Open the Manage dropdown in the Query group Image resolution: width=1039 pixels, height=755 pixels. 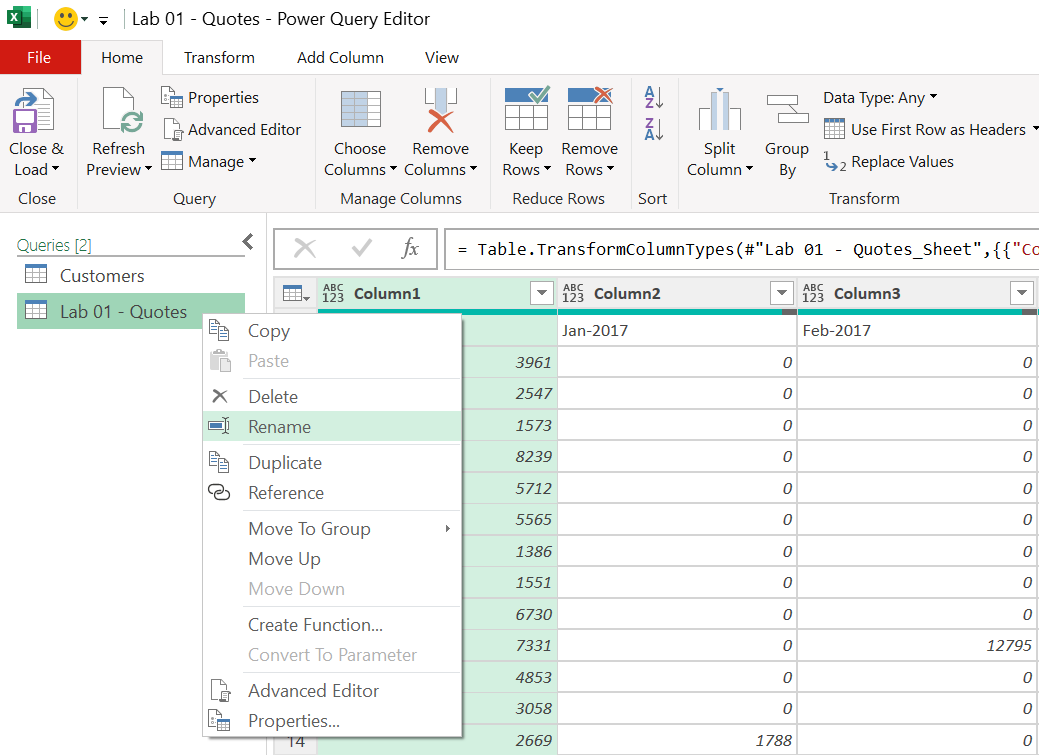209,162
